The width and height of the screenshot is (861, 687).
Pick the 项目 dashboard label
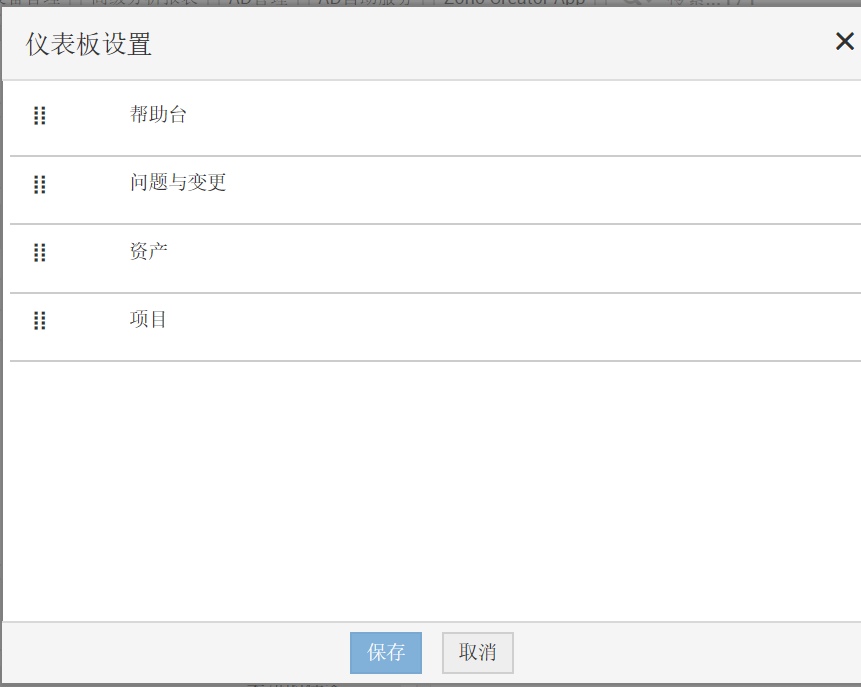click(x=149, y=319)
